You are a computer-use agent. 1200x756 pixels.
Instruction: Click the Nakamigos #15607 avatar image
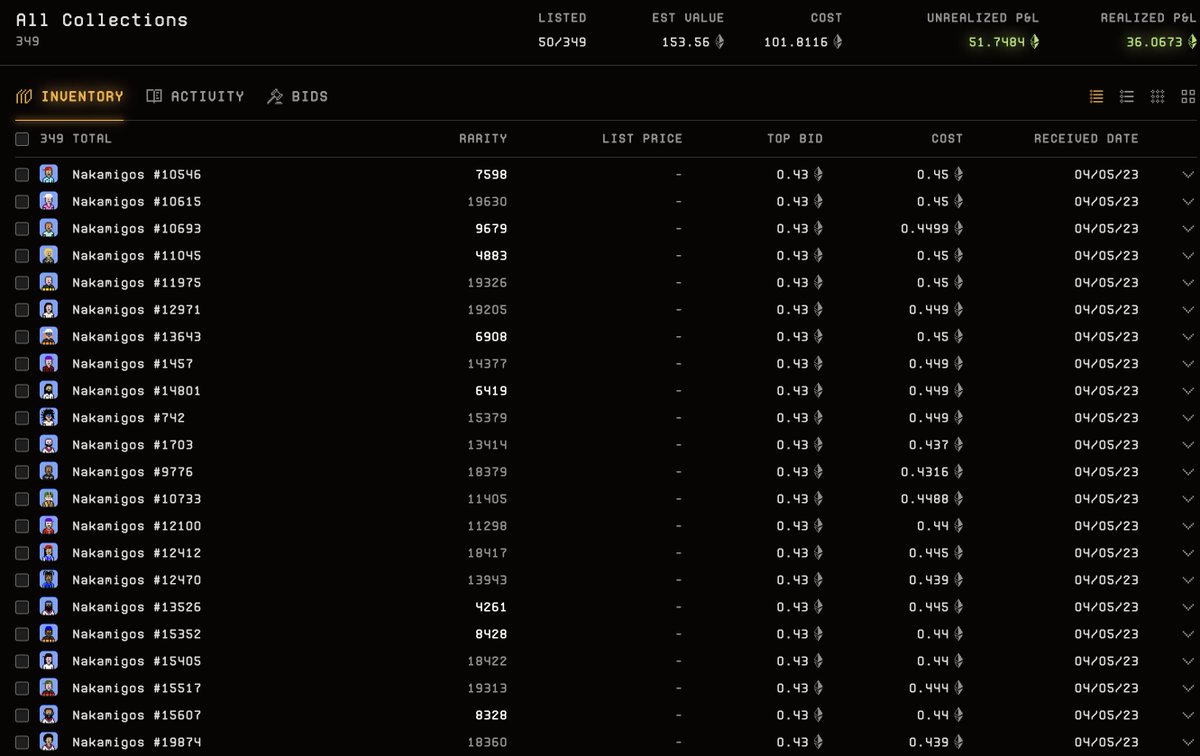coord(48,714)
